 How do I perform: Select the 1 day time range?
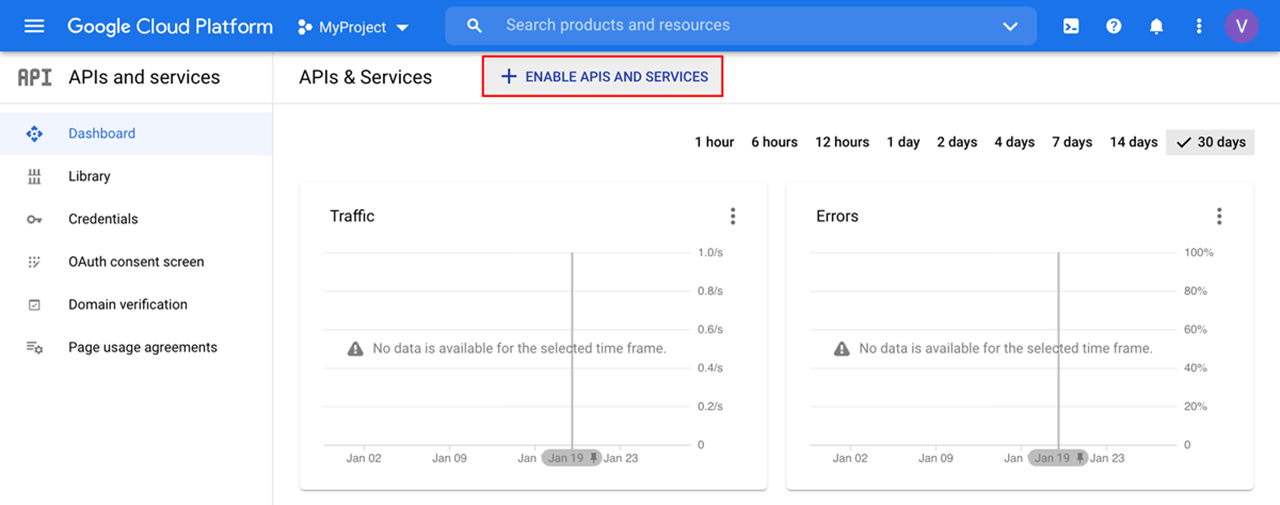click(903, 142)
